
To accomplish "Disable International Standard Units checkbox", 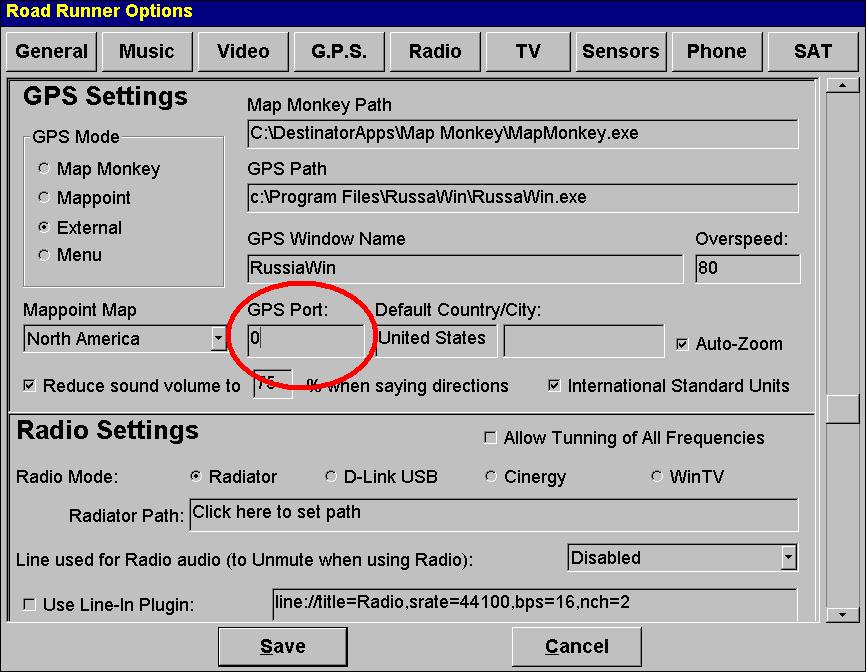I will tap(554, 386).
